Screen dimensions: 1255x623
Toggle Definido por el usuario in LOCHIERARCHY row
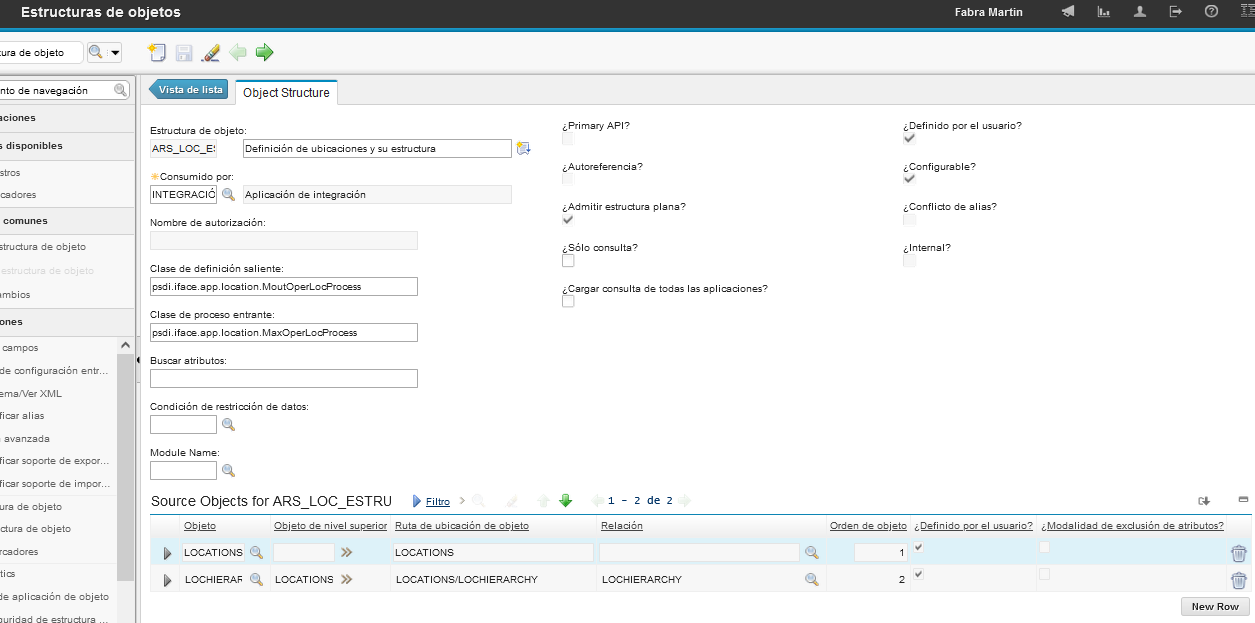(919, 574)
